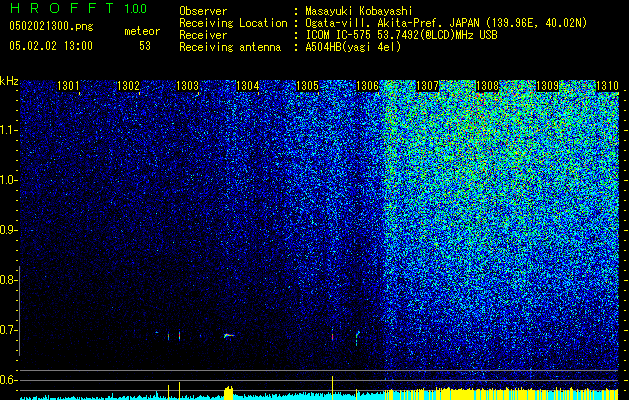Click the meteor count value 53
The height and width of the screenshot is (400, 629).
pyautogui.click(x=145, y=46)
